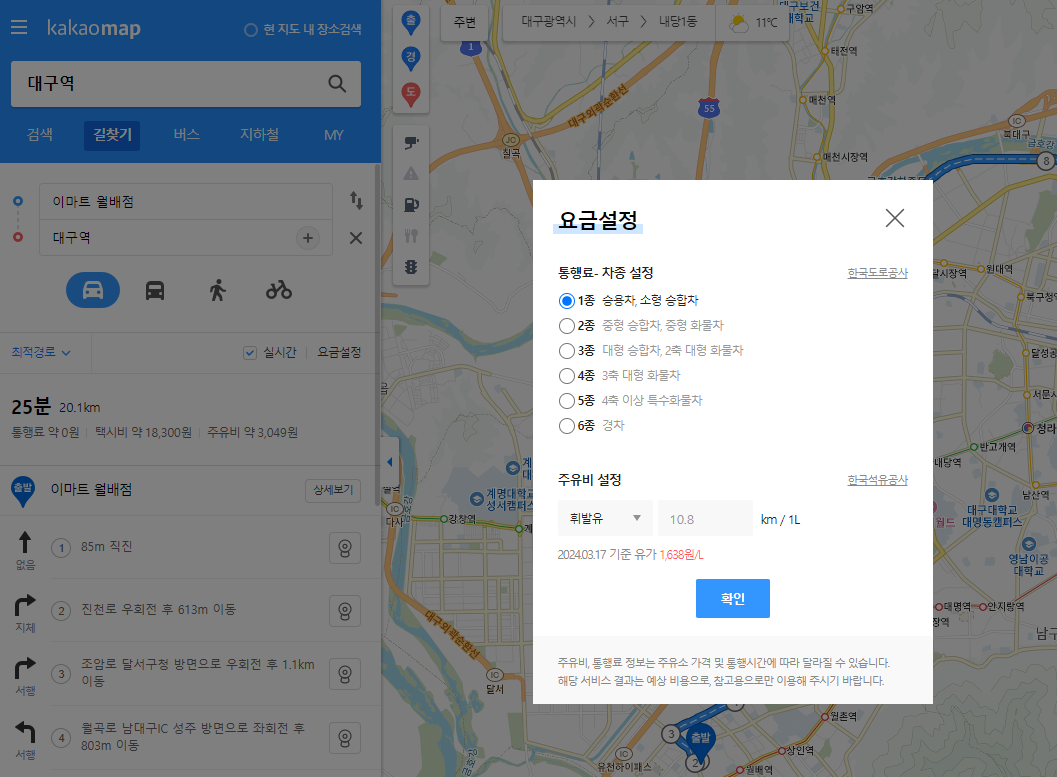Click 상세보기 details button

click(x=333, y=490)
